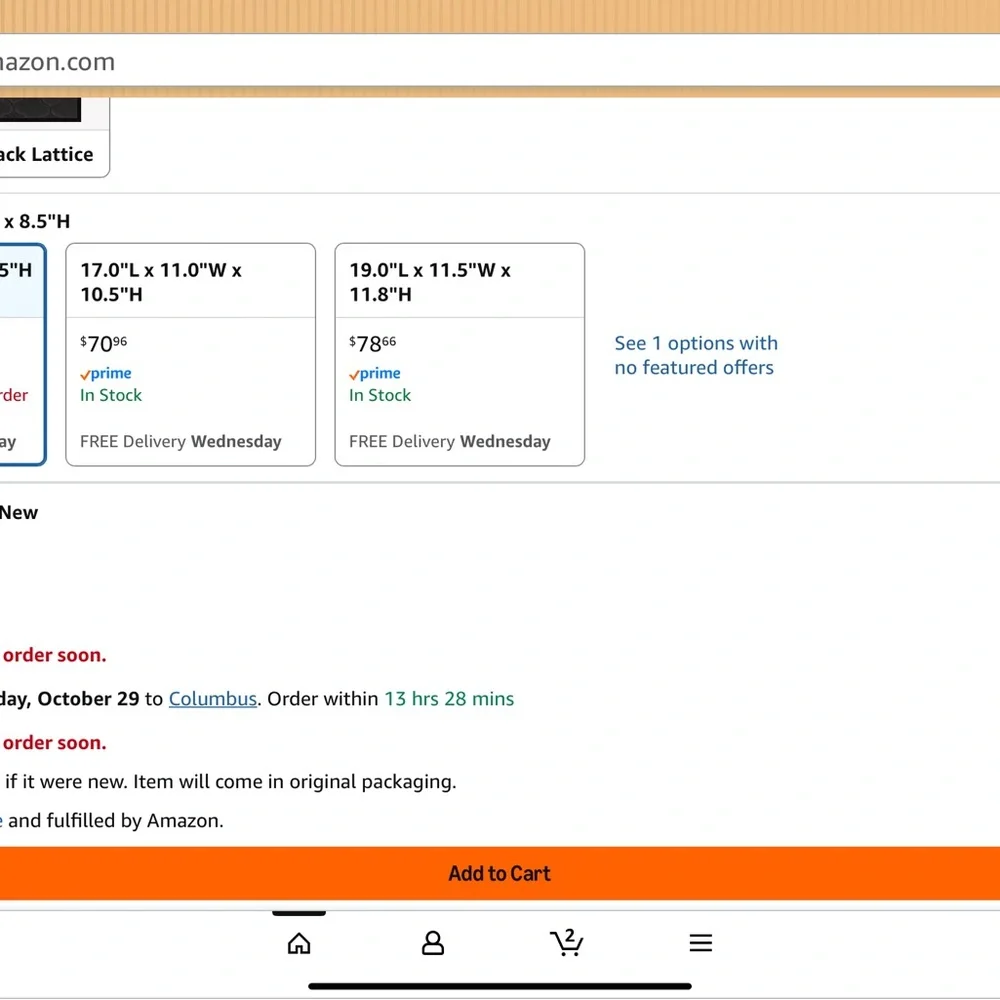Viewport: 1000px width, 1000px height.
Task: Open 'See 1 options with no featured offers'
Action: pos(696,355)
